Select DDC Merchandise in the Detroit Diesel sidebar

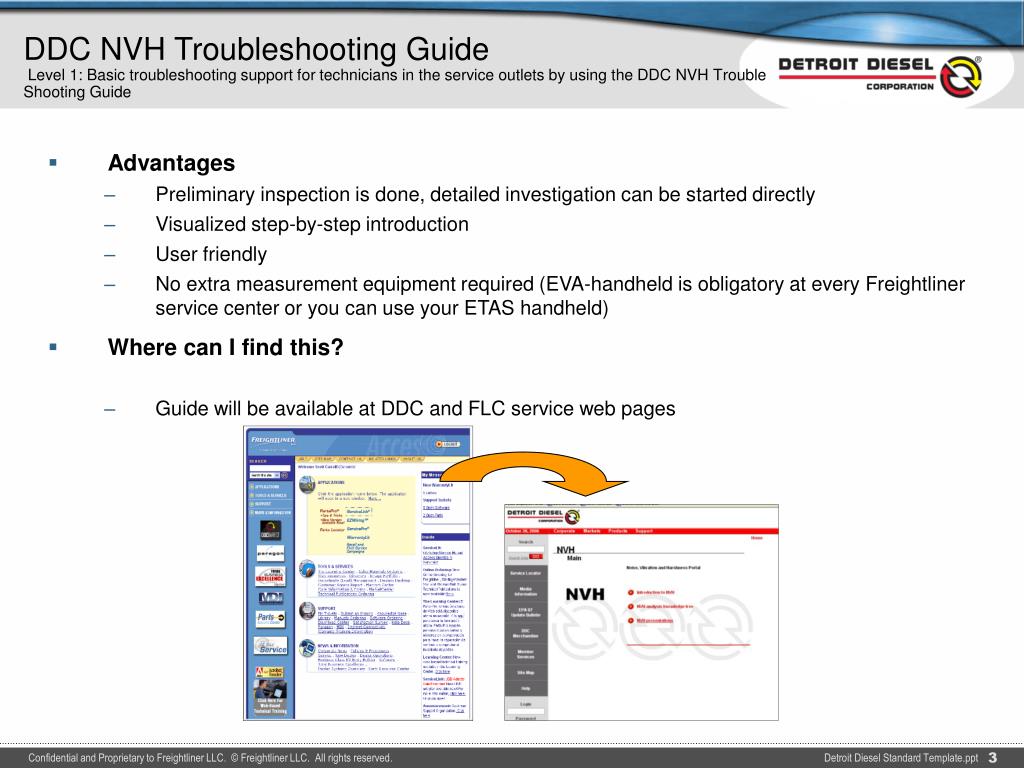[x=526, y=633]
